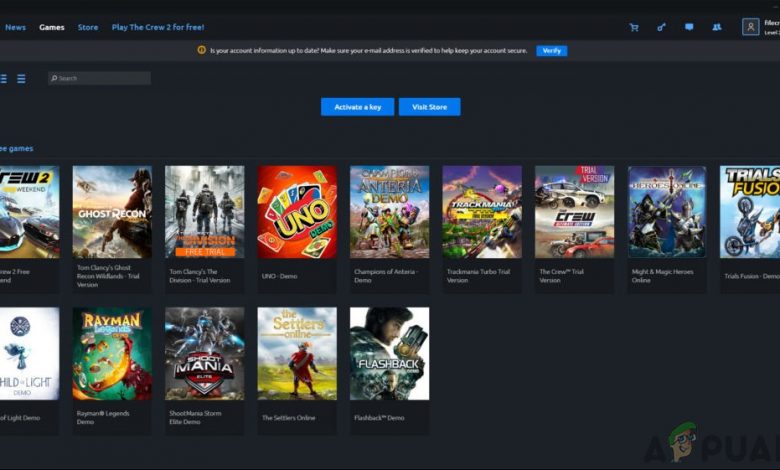Viewport: 780px width, 470px height.
Task: Select The Division Free Trial cover
Action: [204, 212]
